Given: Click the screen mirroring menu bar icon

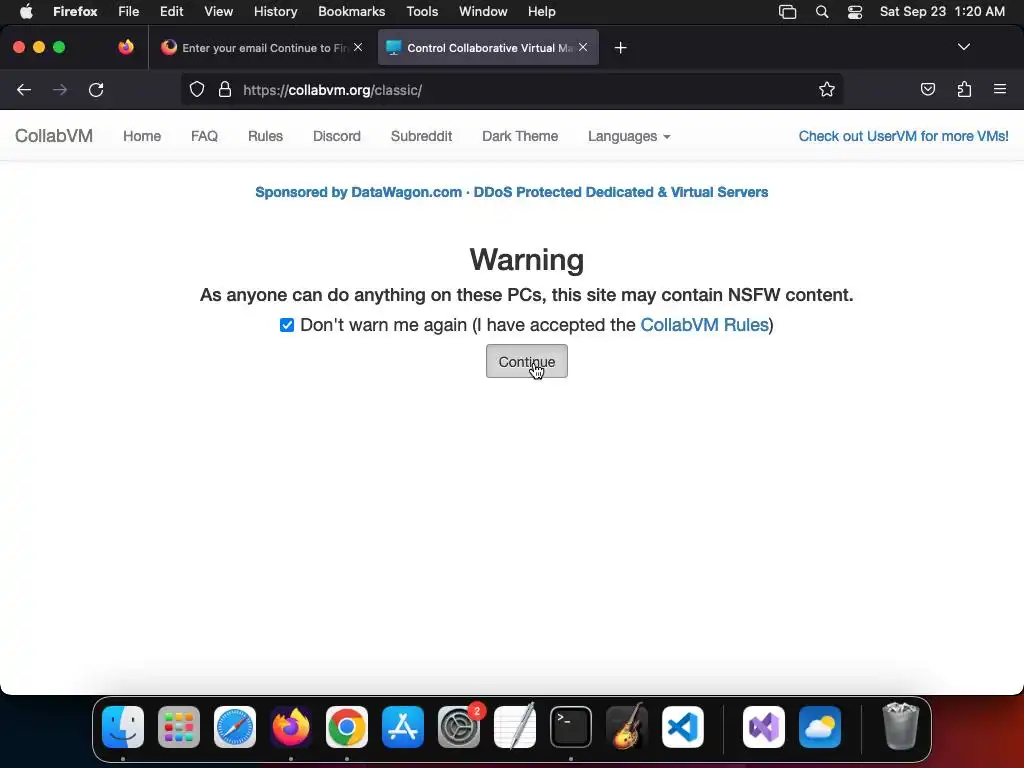Looking at the screenshot, I should (788, 12).
